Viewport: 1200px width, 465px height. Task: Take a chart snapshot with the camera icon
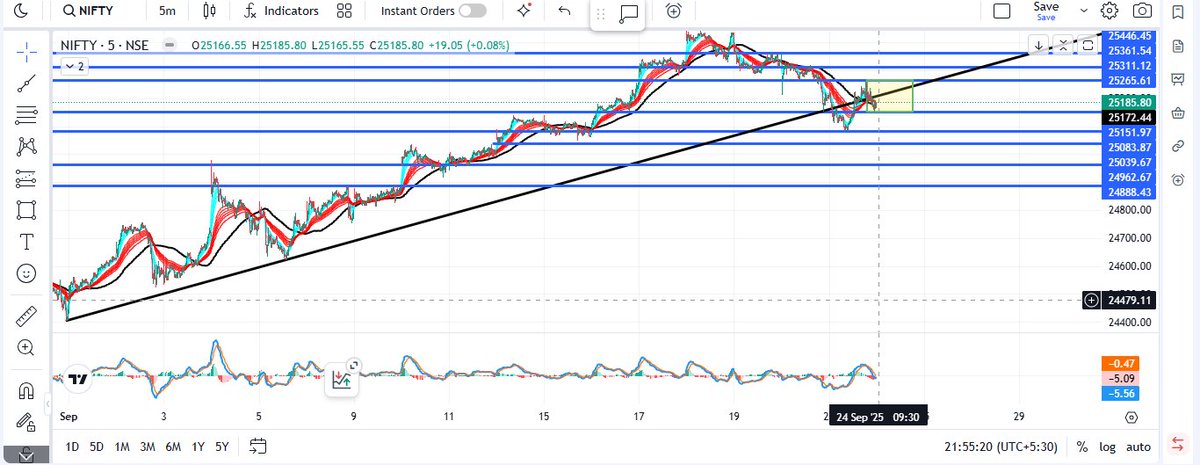tap(1141, 11)
